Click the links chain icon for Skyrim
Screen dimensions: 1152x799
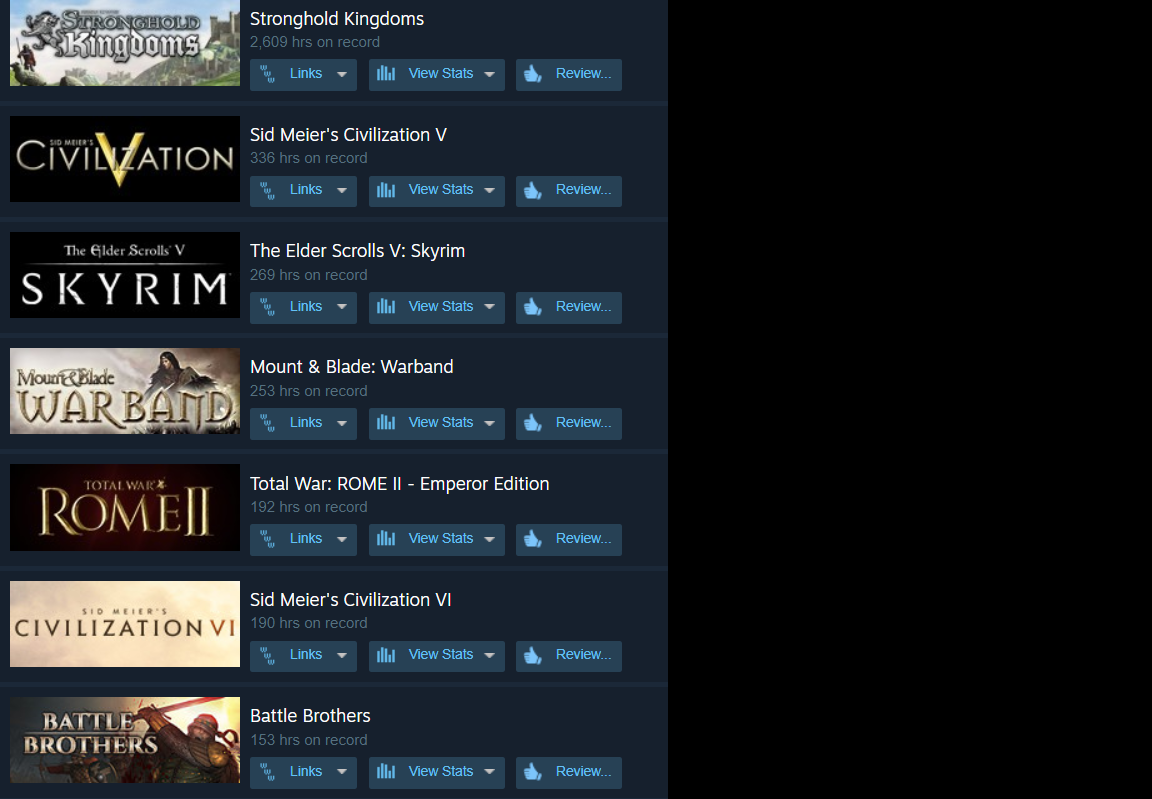[267, 306]
